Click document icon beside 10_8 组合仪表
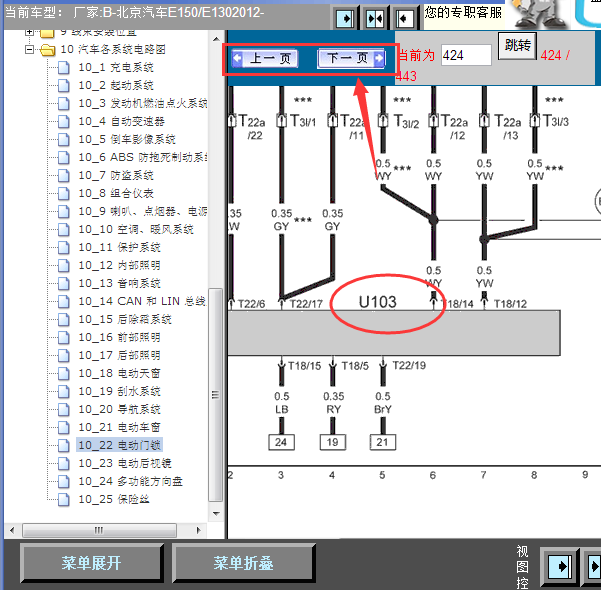This screenshot has width=601, height=590. click(64, 193)
